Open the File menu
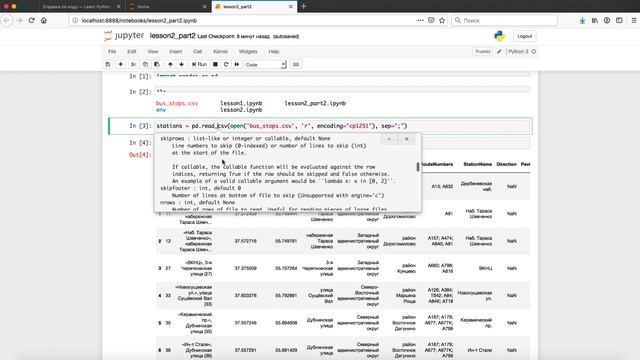Image resolution: width=640 pixels, height=360 pixels. coord(112,51)
